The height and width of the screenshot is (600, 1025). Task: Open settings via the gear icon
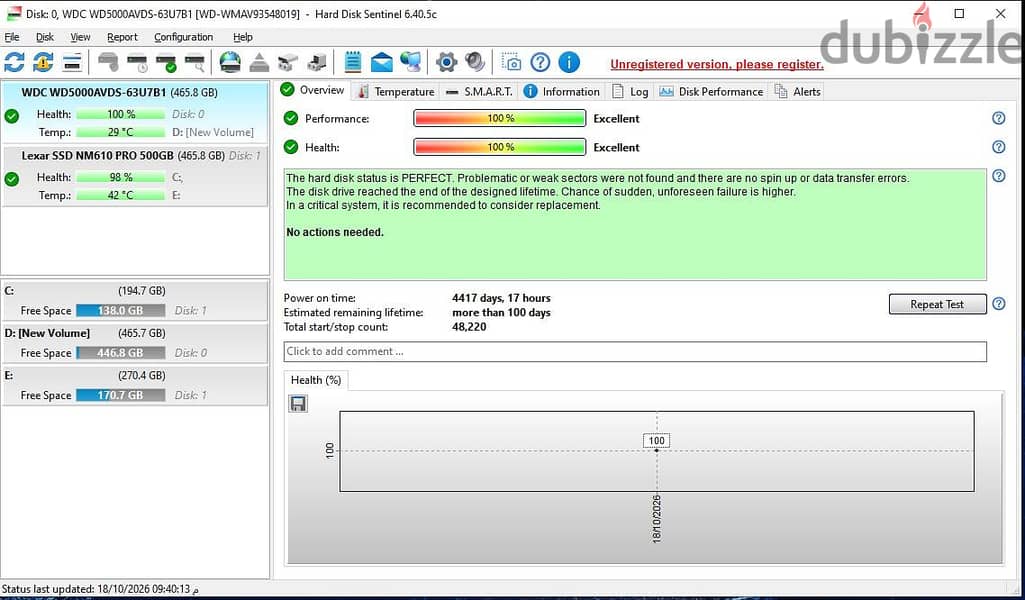(446, 63)
